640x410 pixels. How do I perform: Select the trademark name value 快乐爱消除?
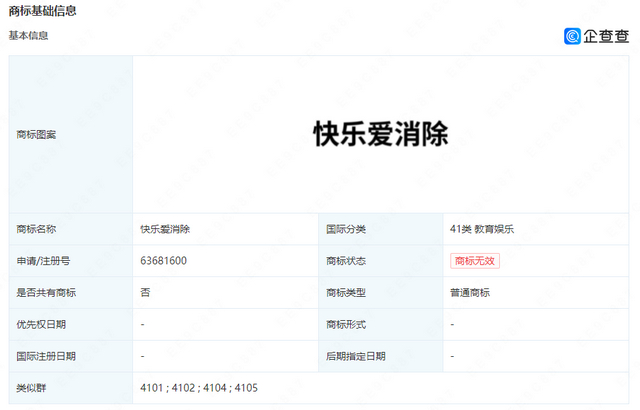tap(165, 229)
